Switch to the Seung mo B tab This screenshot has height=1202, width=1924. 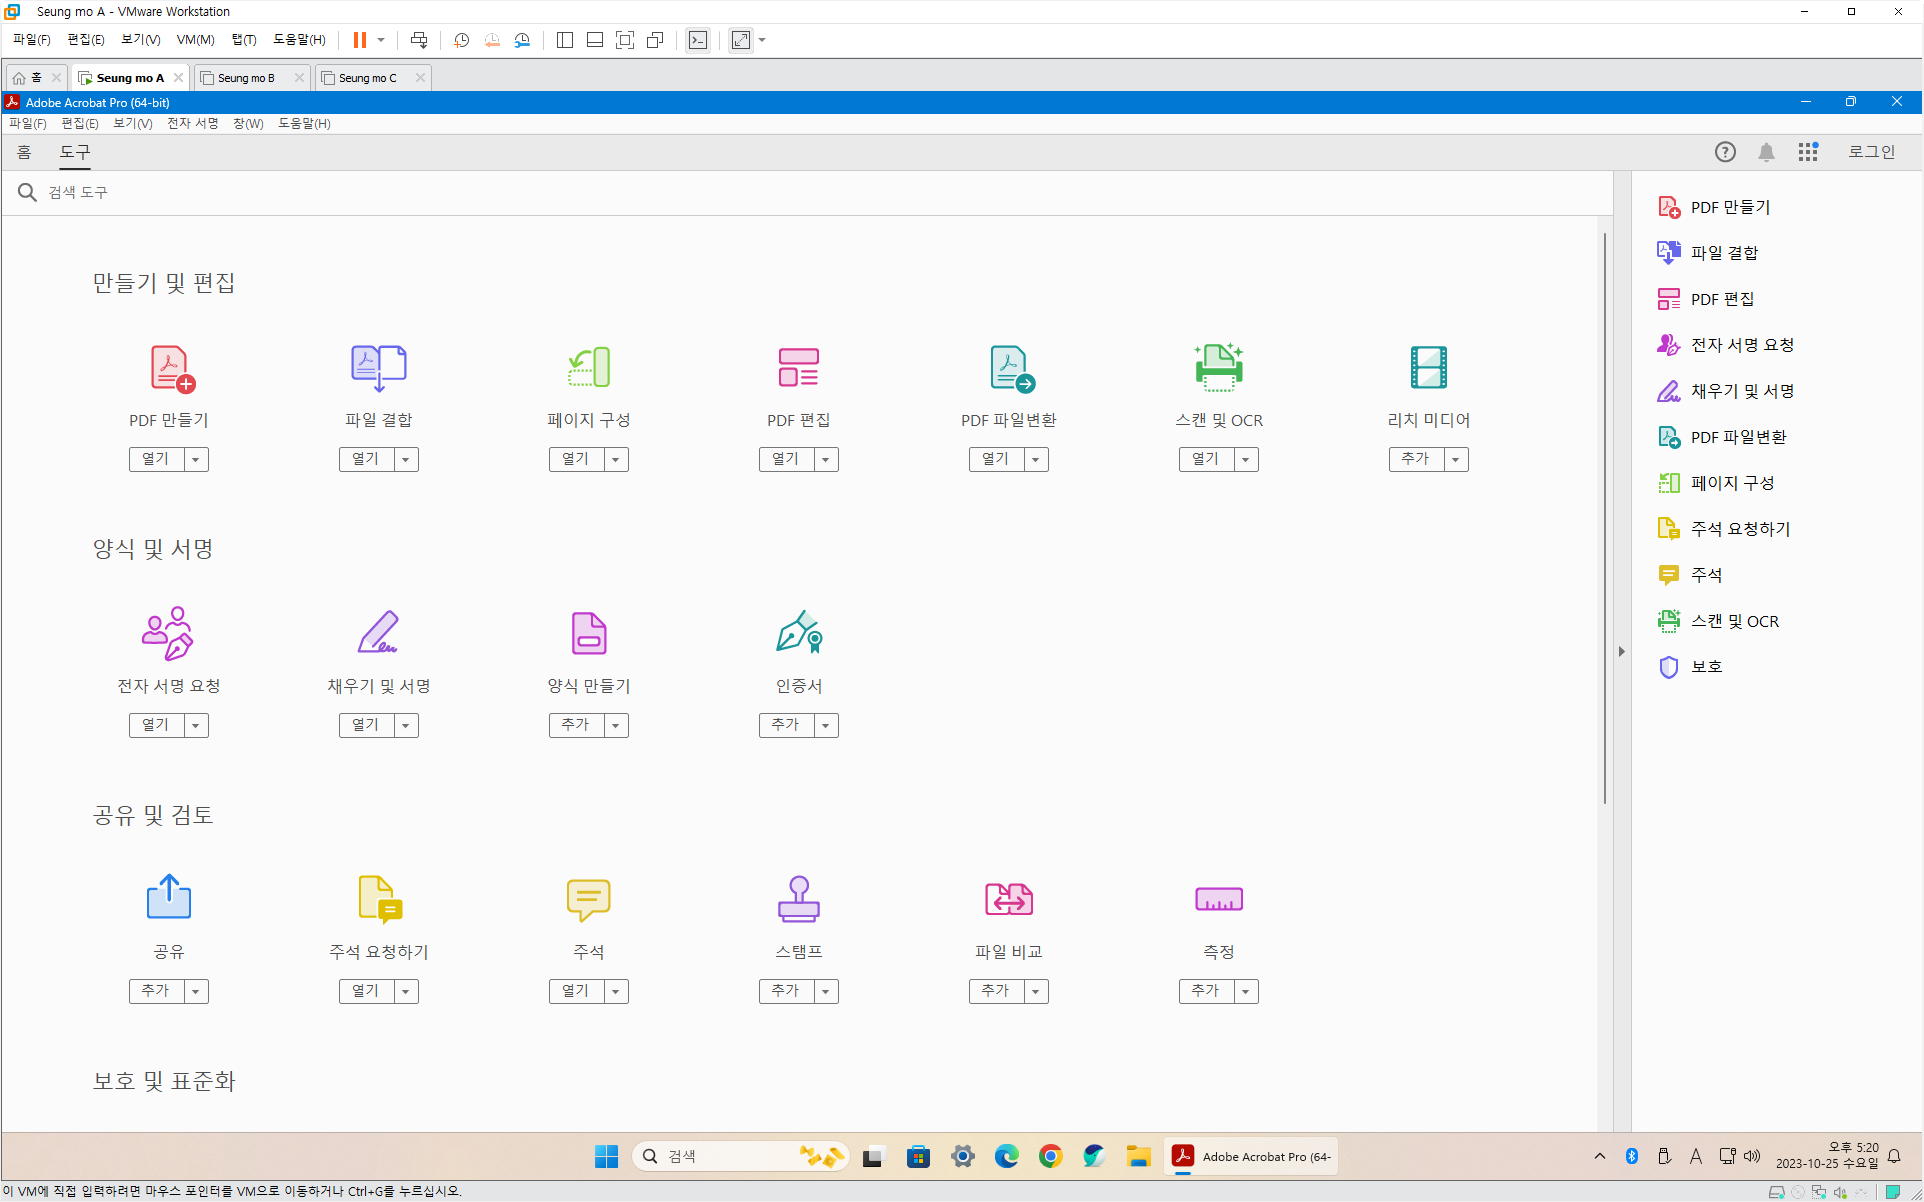click(x=246, y=78)
